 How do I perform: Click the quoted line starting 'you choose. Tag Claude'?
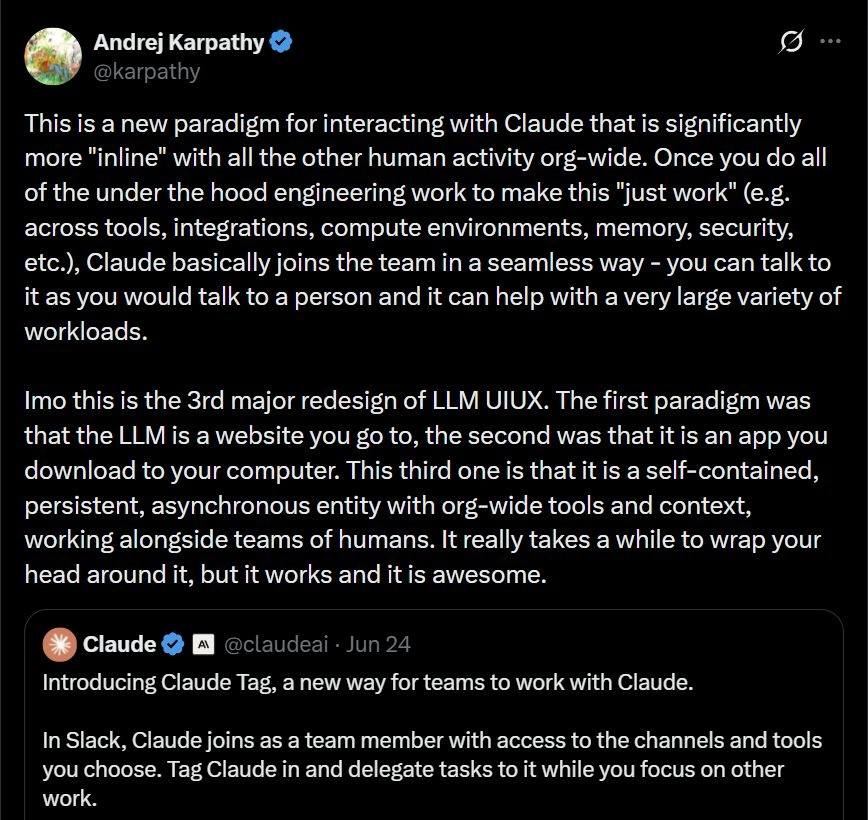coord(414,770)
